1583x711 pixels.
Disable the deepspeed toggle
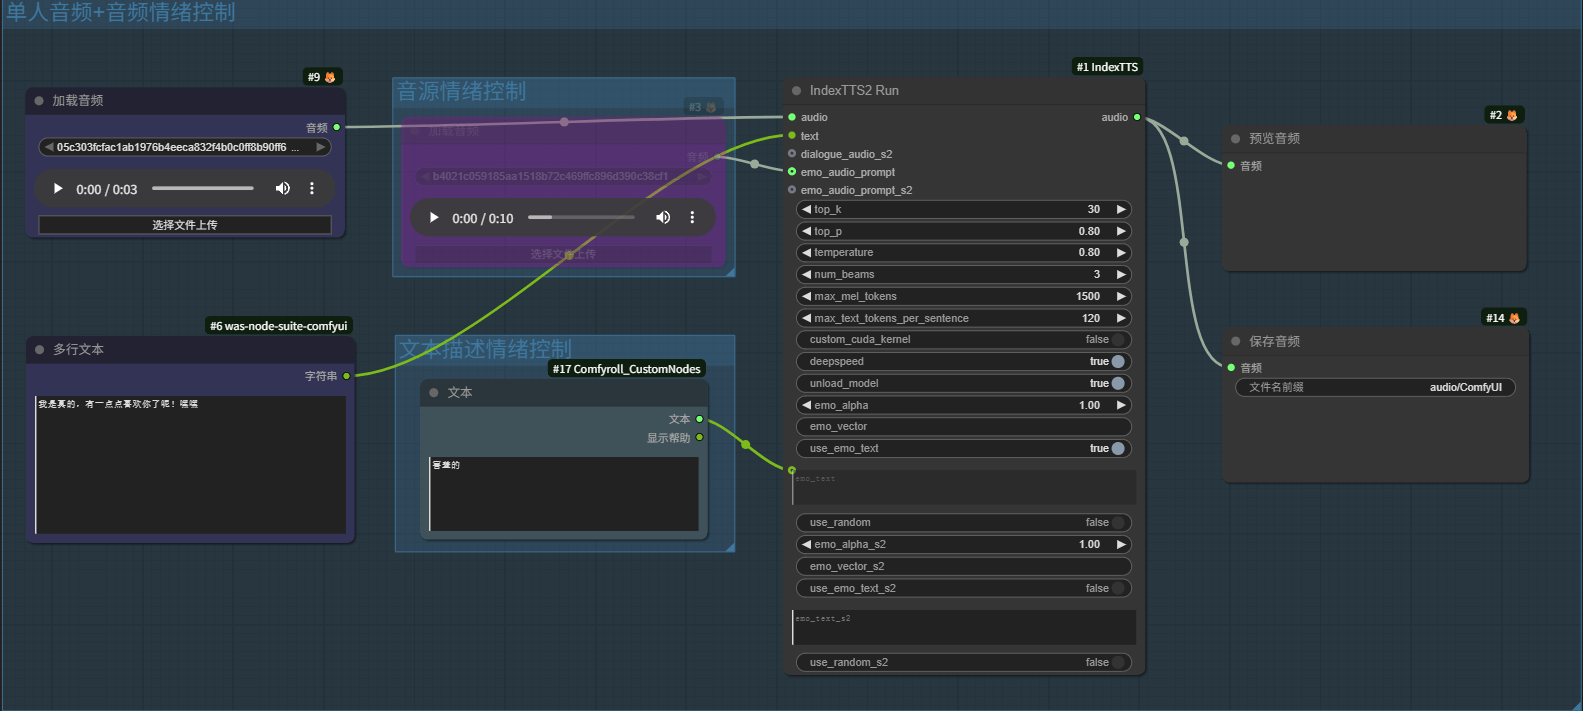click(x=1118, y=362)
